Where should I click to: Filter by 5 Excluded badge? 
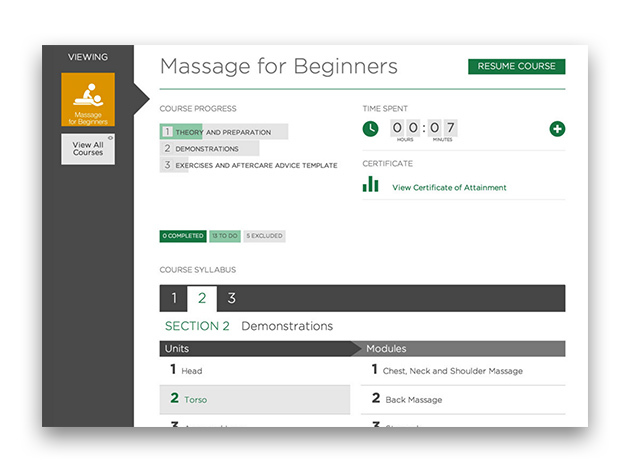[264, 236]
